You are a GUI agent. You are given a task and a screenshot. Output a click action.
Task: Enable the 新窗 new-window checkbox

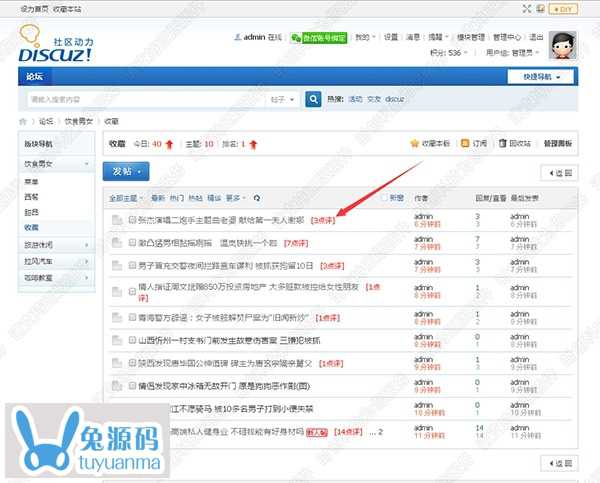[384, 198]
